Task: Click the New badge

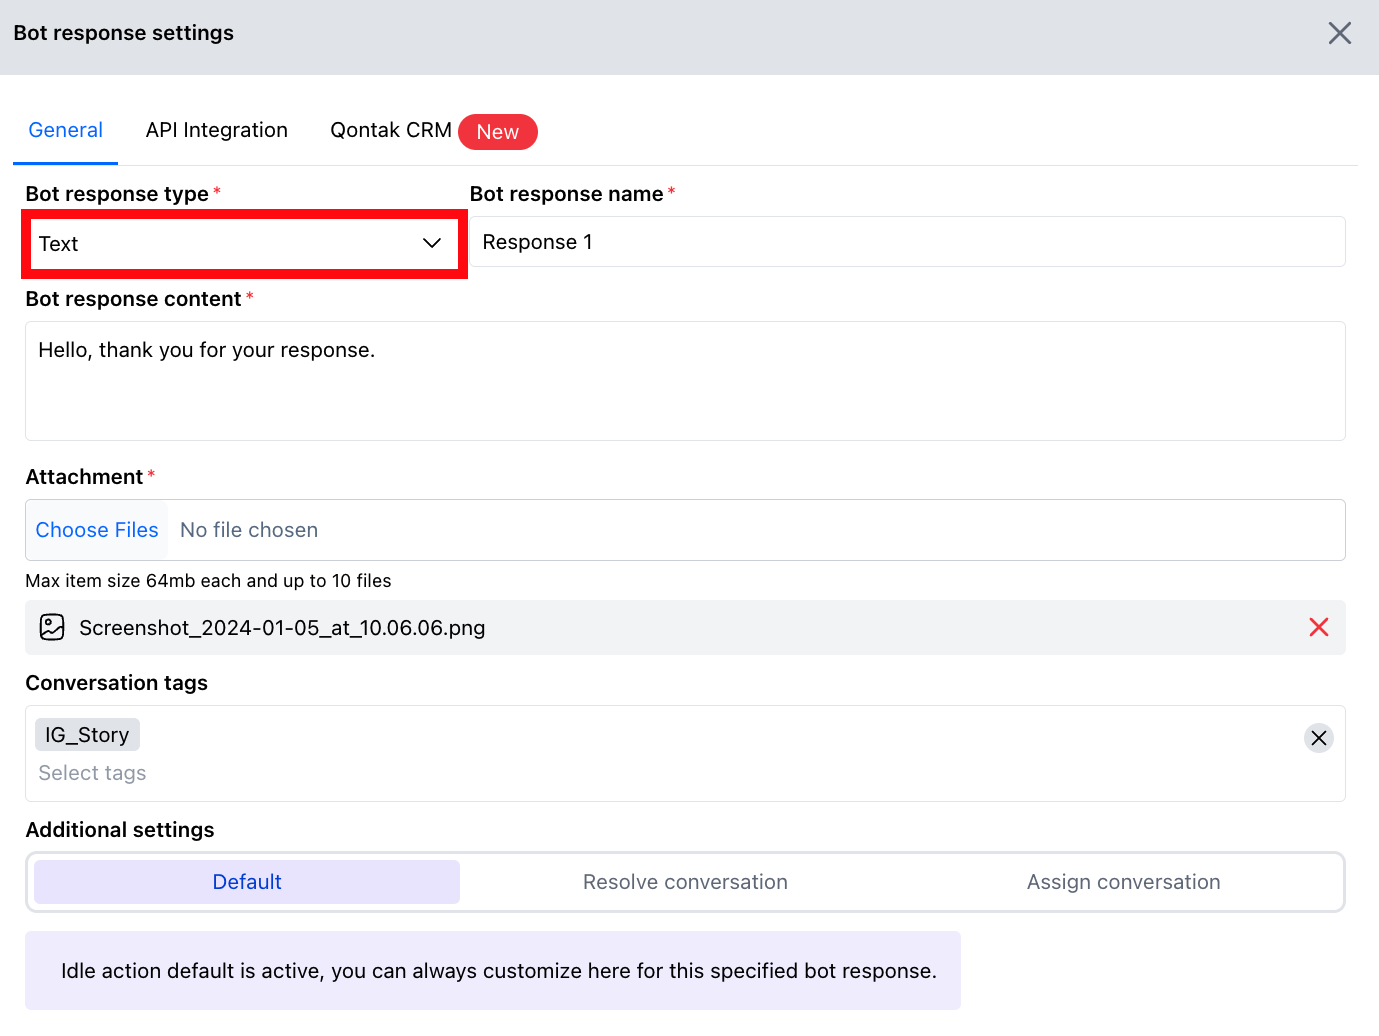Action: tap(497, 132)
